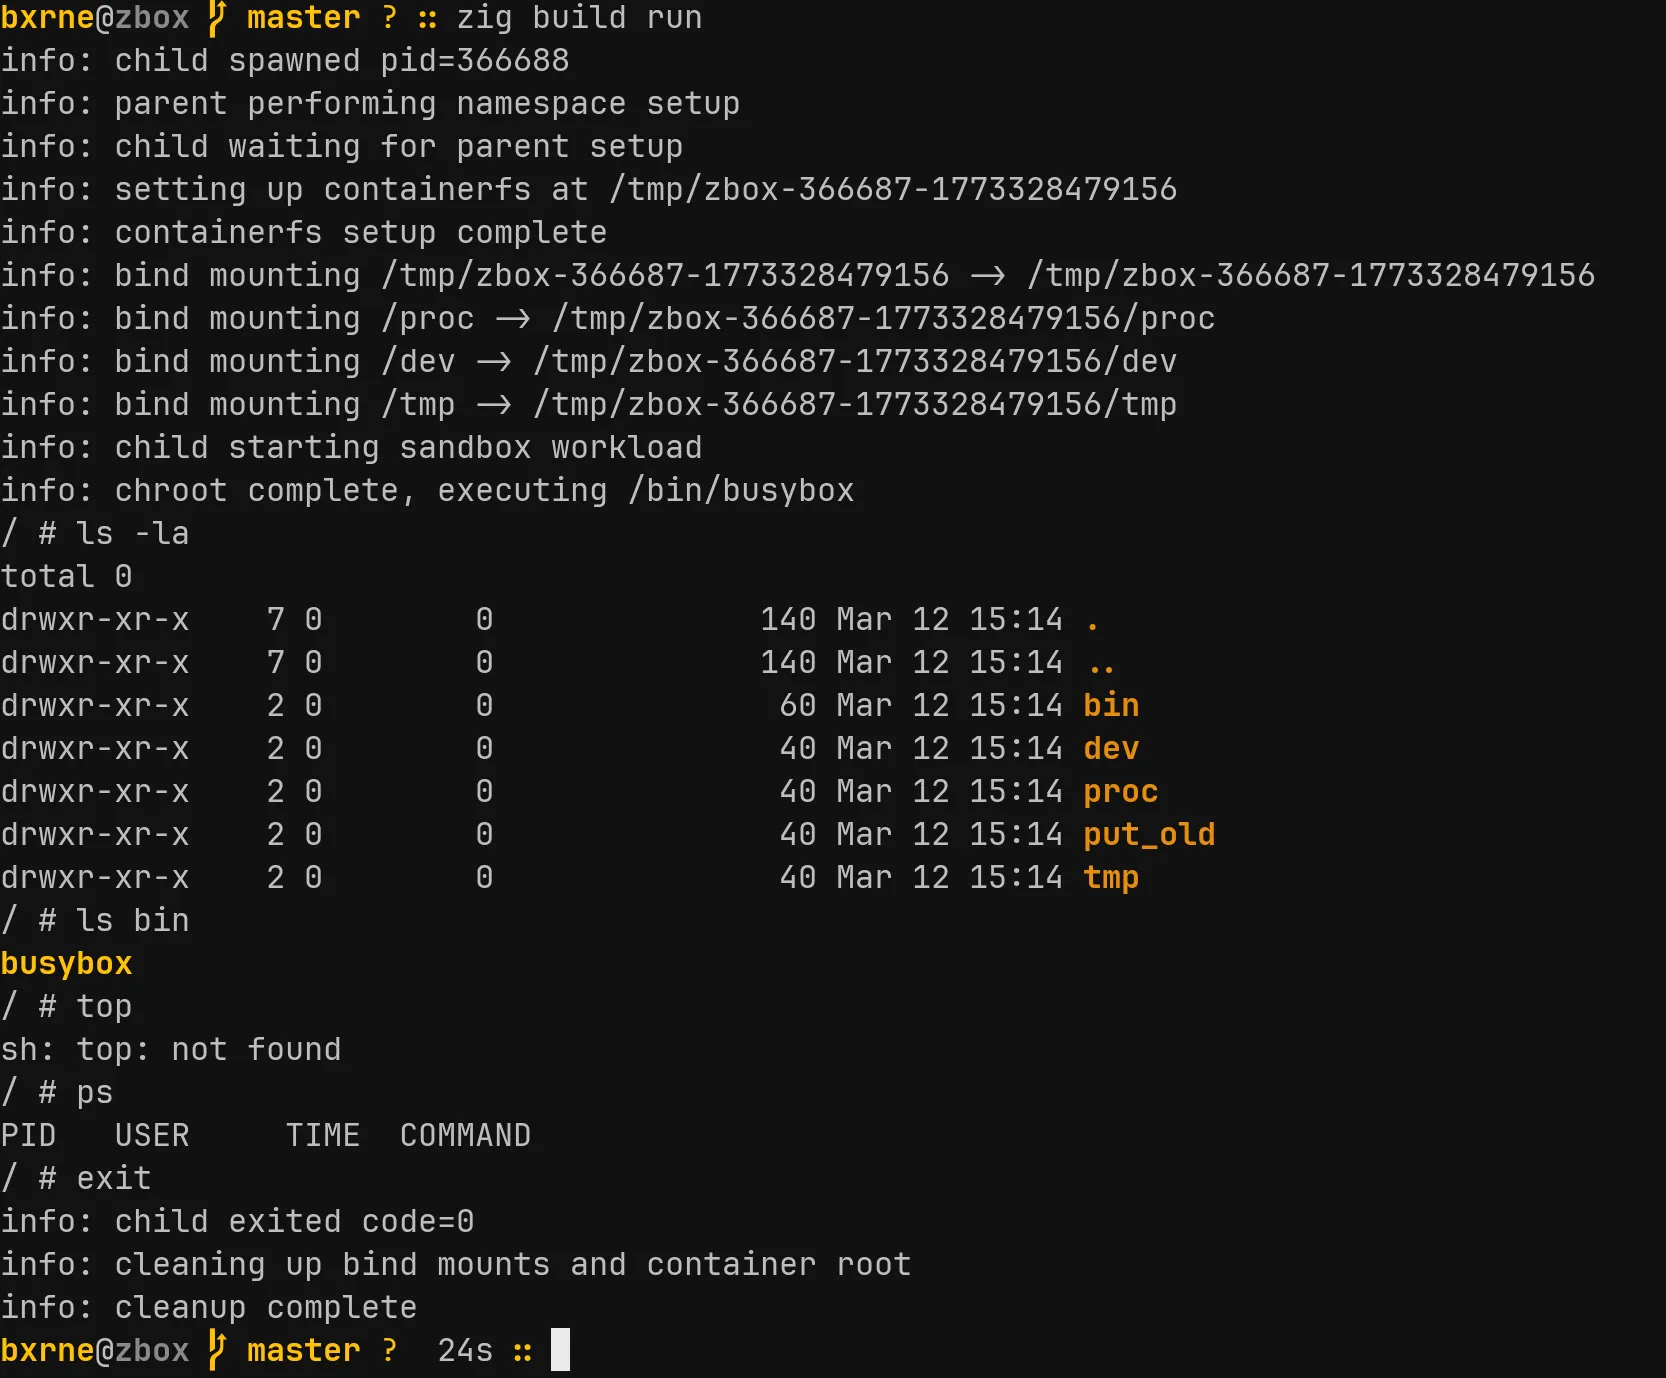Click the 'master' branch name in the bottom prompt
1666x1378 pixels.
pyautogui.click(x=303, y=1350)
